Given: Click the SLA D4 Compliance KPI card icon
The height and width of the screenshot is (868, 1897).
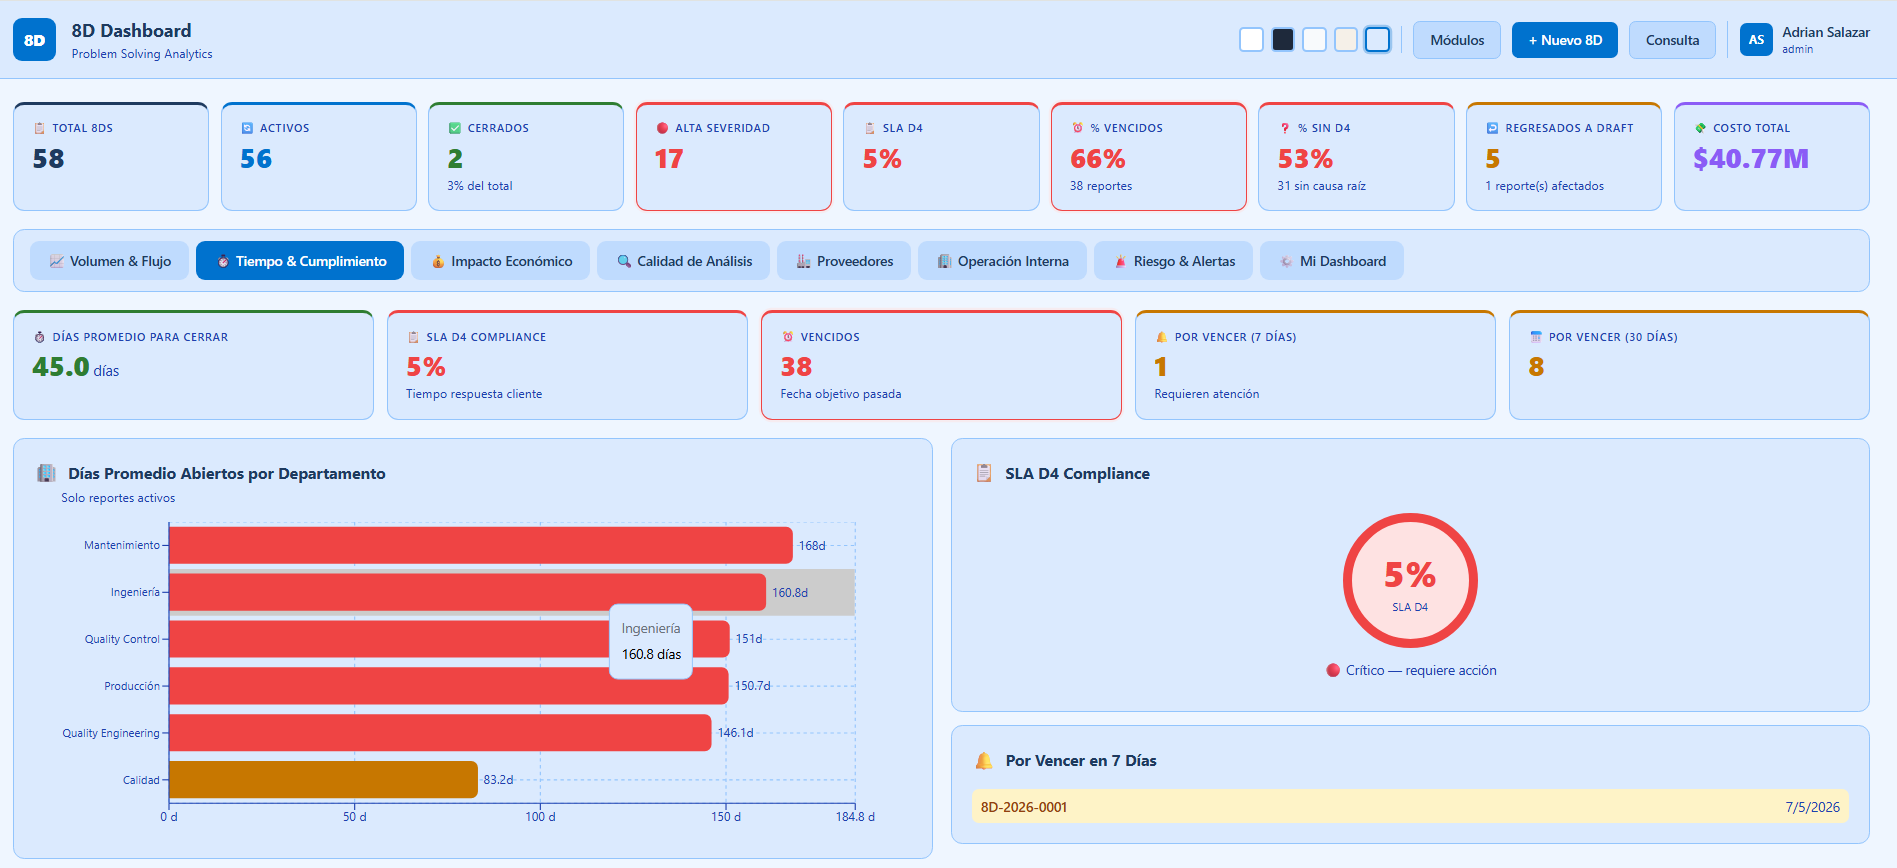Looking at the screenshot, I should click(413, 337).
